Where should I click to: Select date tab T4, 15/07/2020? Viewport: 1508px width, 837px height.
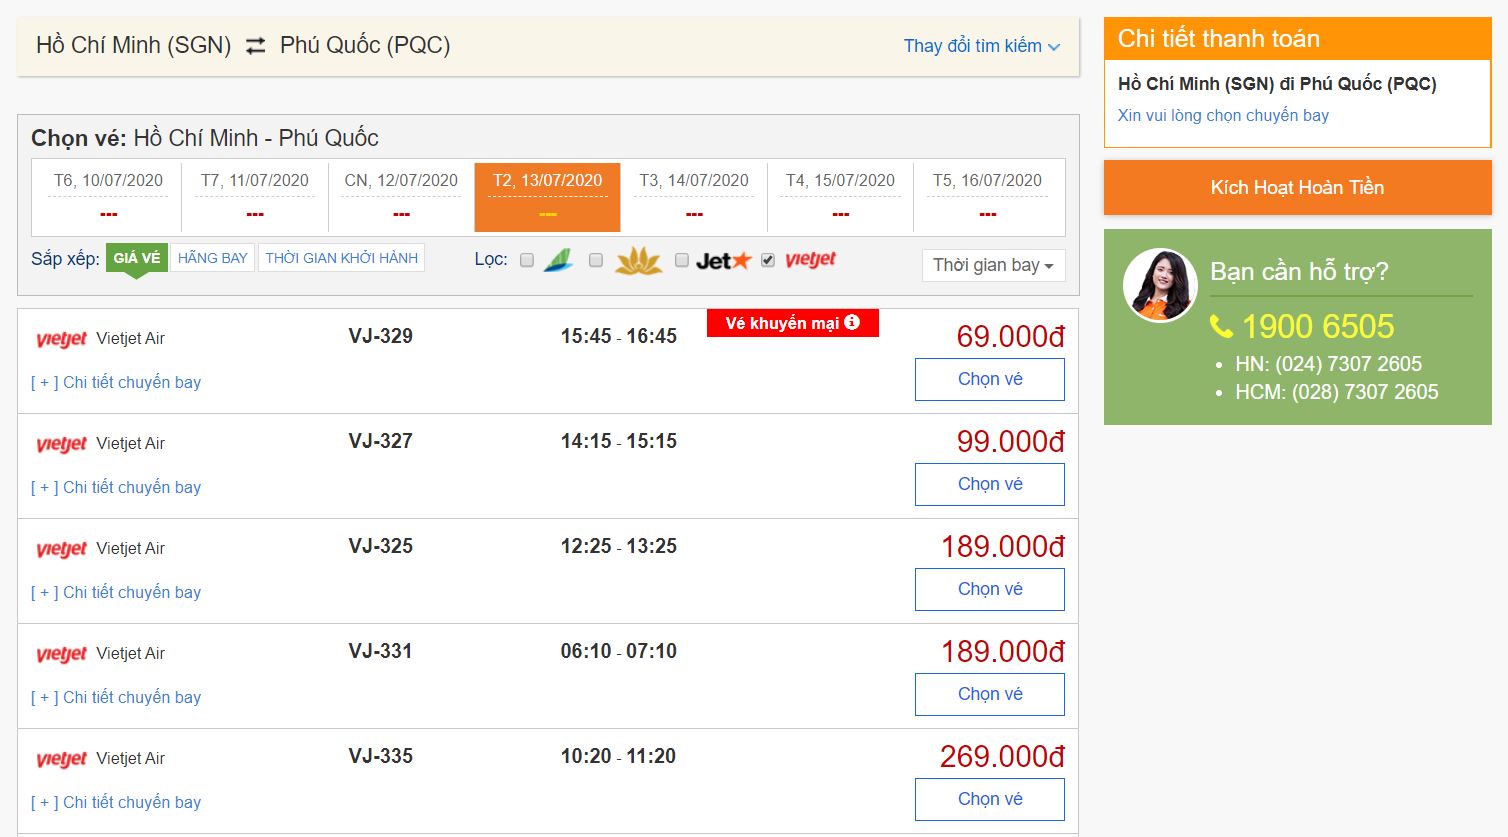(x=840, y=196)
